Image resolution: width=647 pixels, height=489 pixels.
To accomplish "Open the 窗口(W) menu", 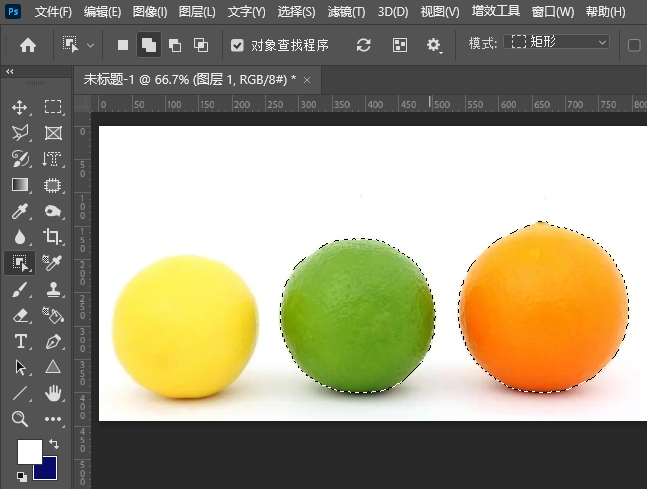I will point(553,12).
